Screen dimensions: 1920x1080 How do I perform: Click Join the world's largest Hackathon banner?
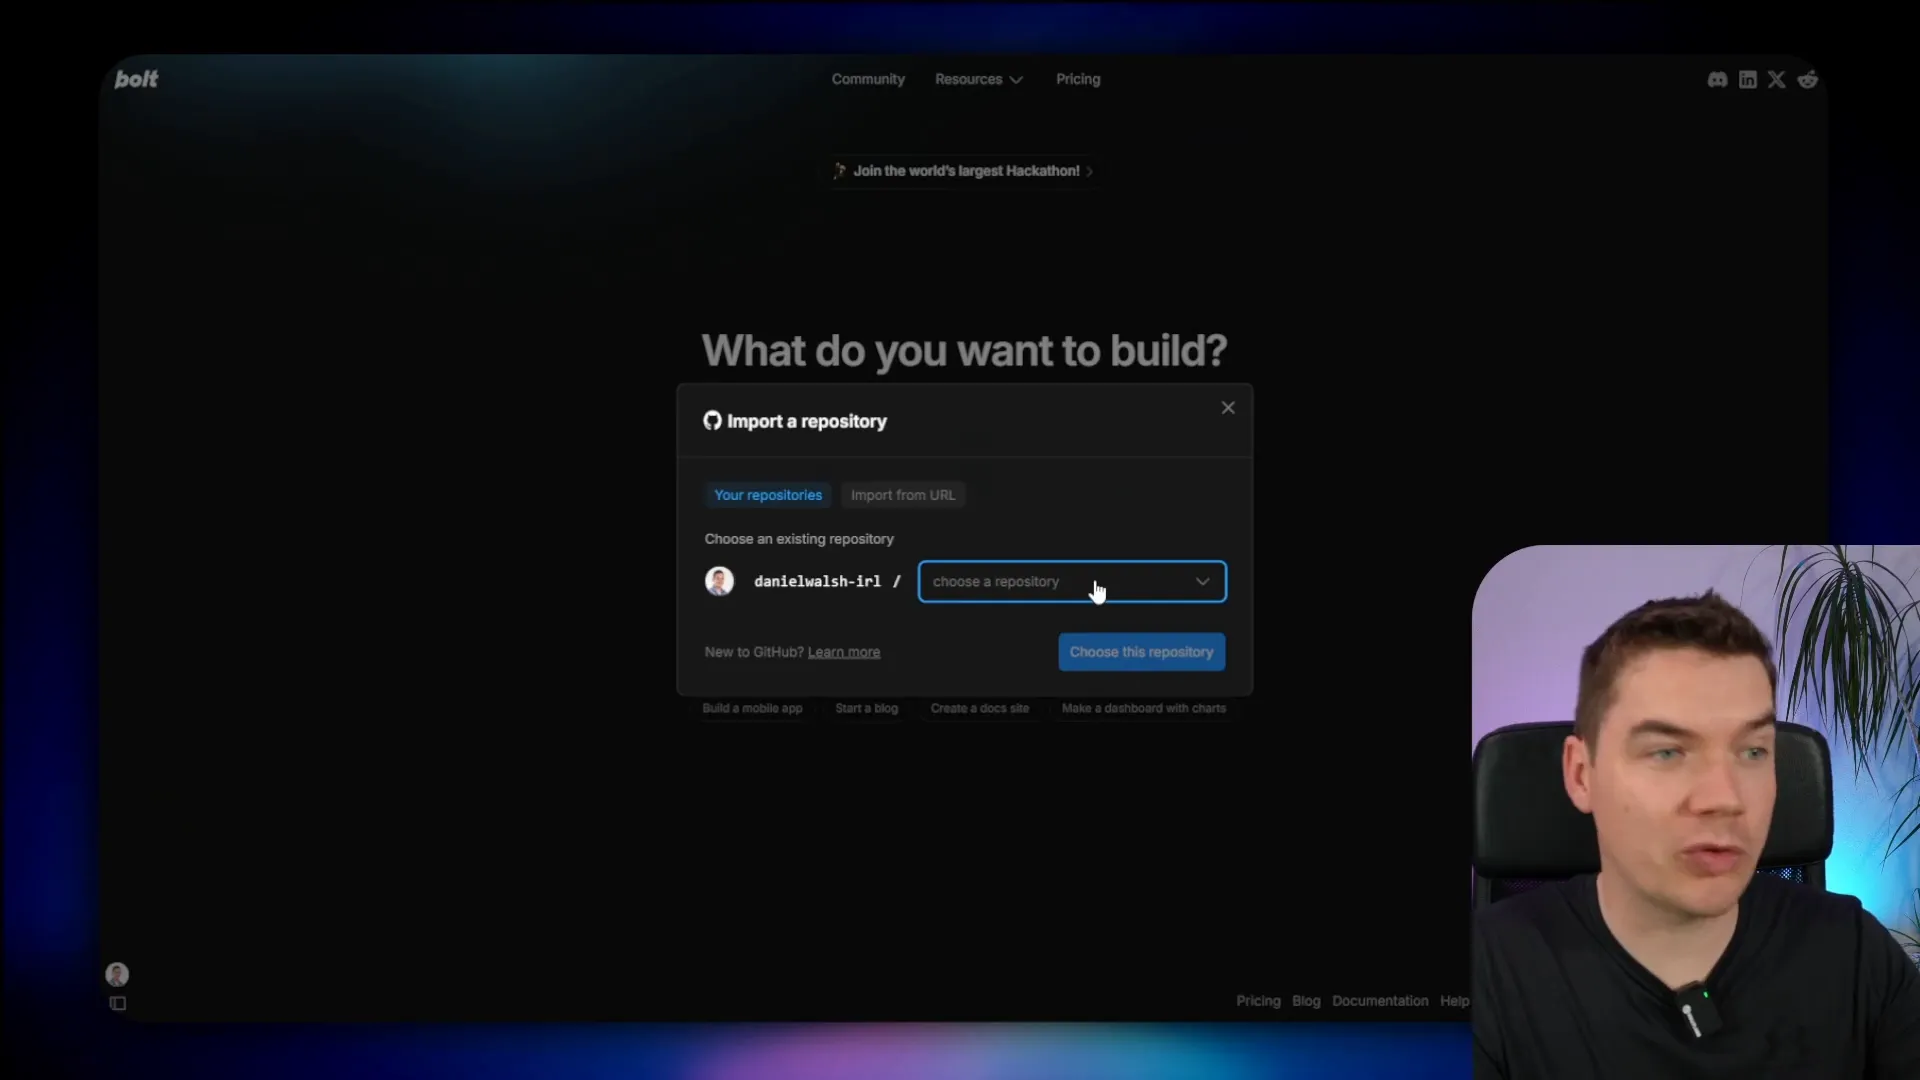[x=964, y=171]
